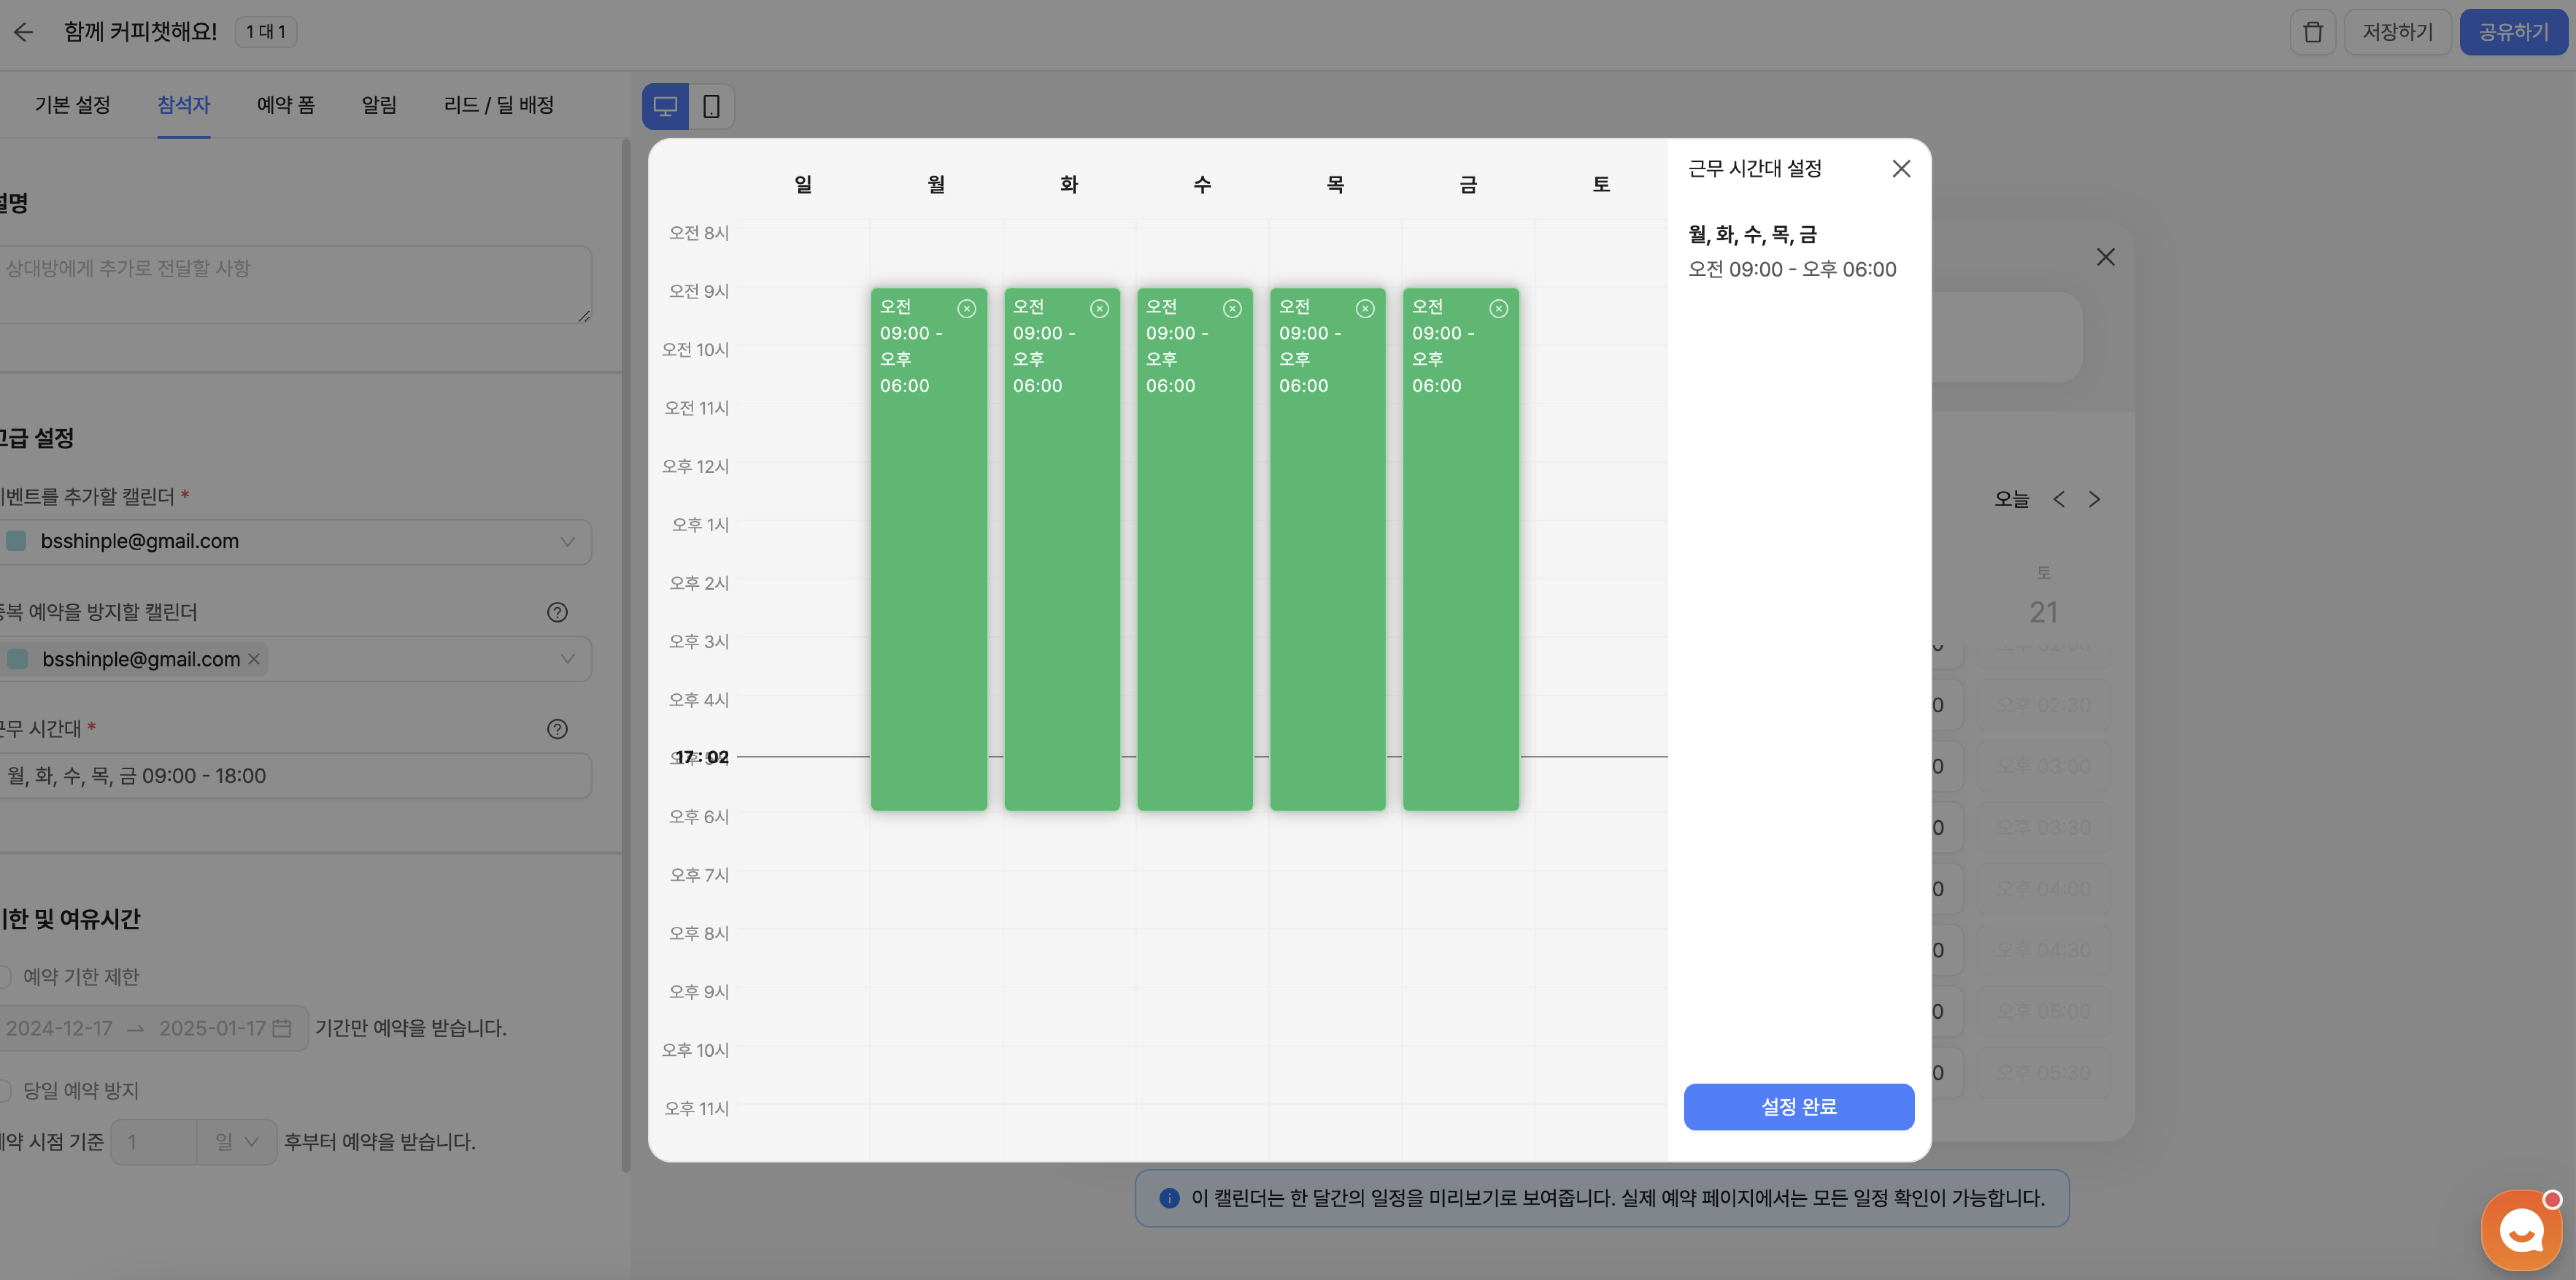Open the chat support bubble
Viewport: 2576px width, 1280px height.
2521,1229
